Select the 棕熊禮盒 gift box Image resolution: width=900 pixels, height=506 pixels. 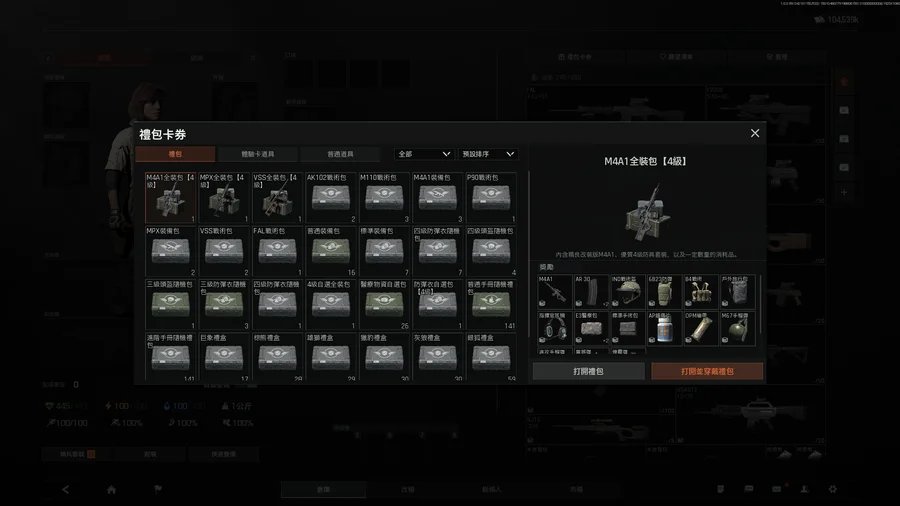pyautogui.click(x=277, y=356)
